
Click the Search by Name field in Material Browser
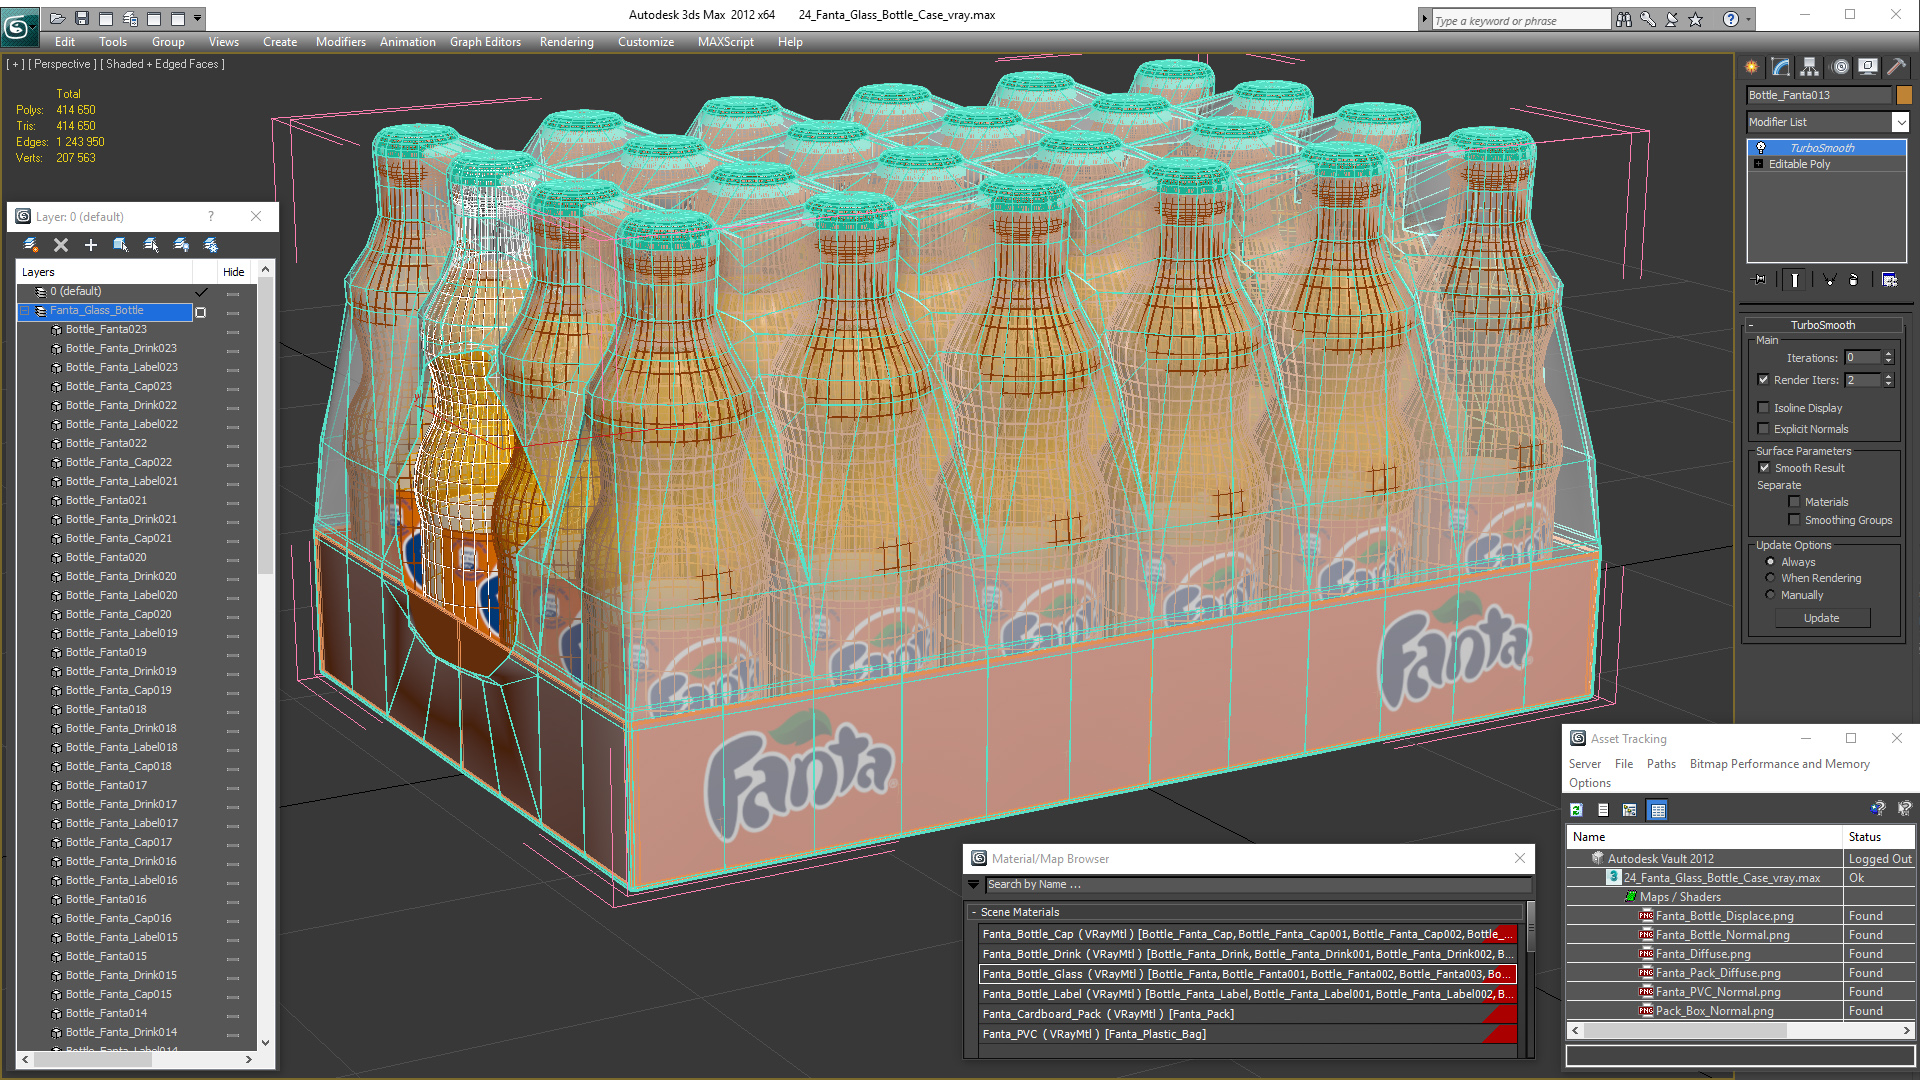point(1258,884)
